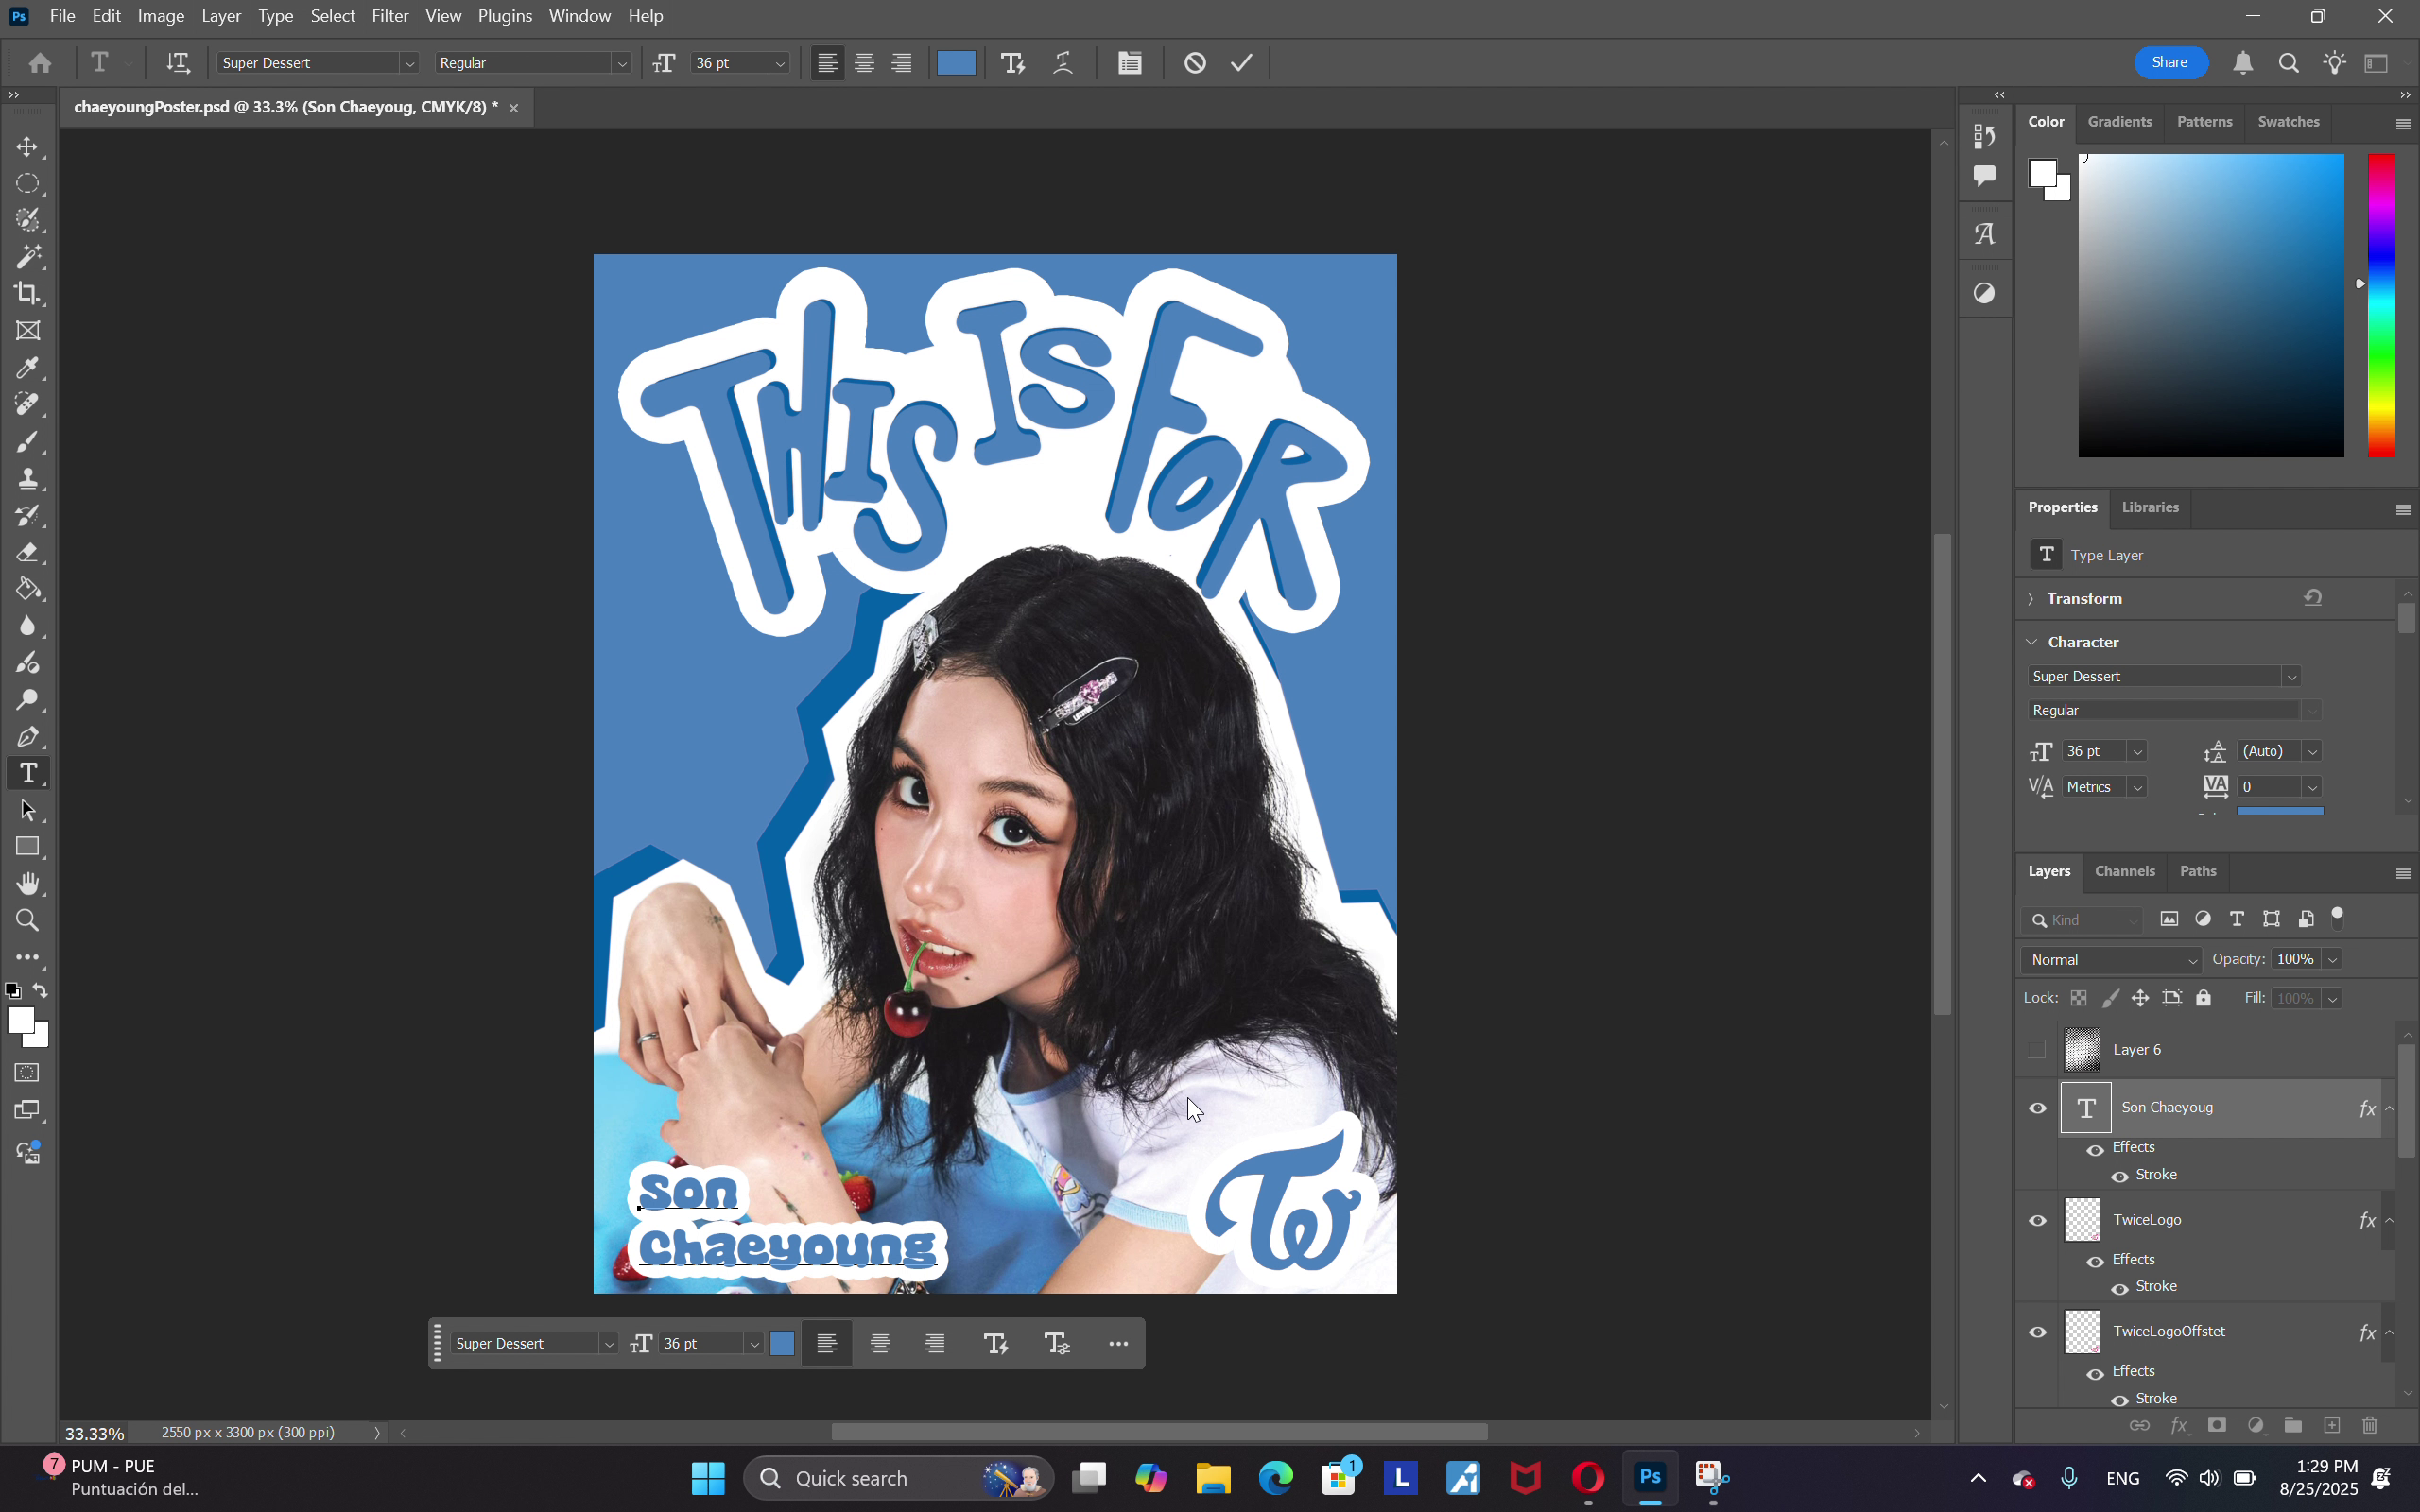
Task: Collapse the Character section in Properties
Action: point(2032,641)
